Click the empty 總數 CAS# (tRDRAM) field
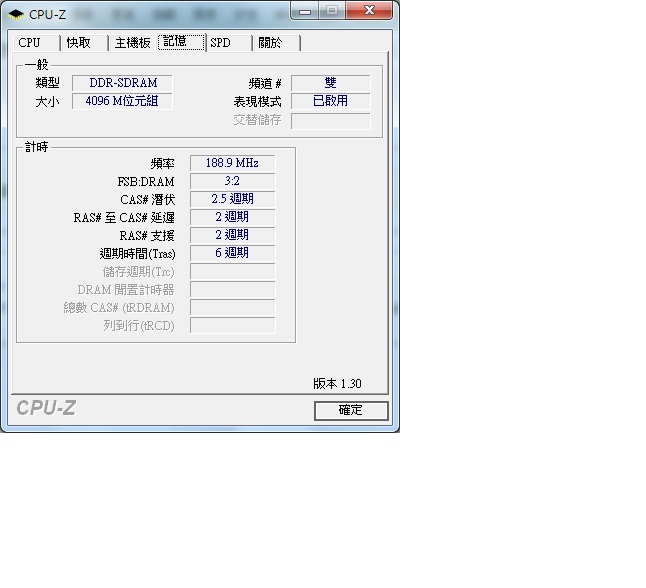Image resolution: width=646 pixels, height=588 pixels. 232,307
